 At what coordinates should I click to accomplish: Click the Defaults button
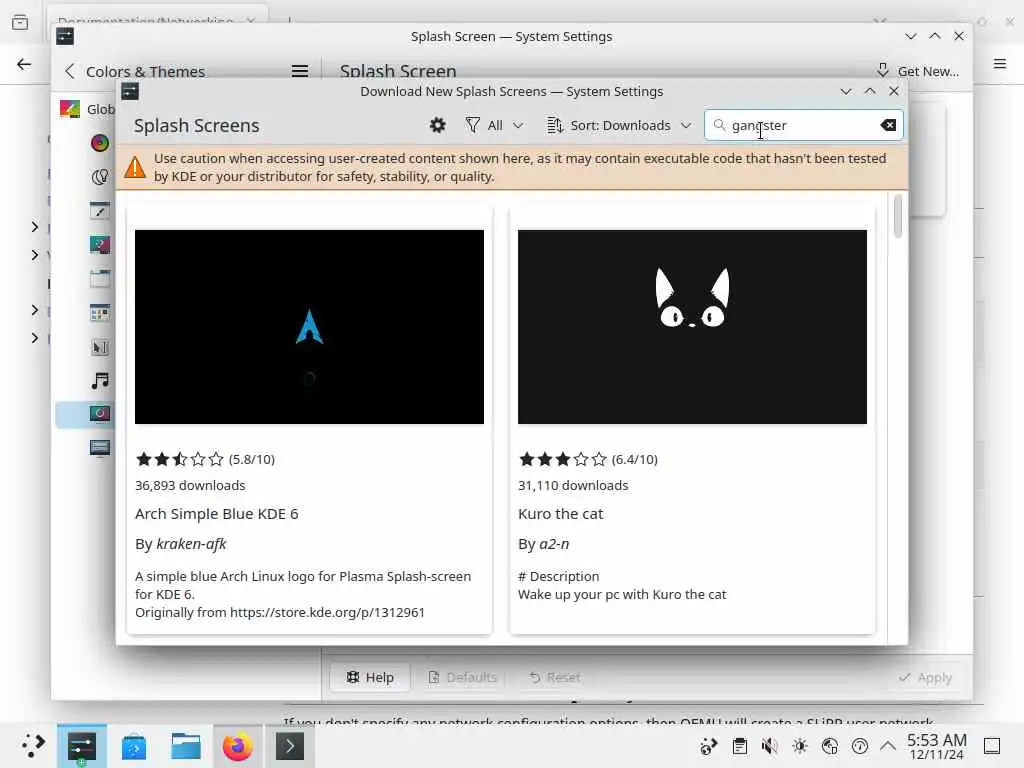[x=462, y=677]
